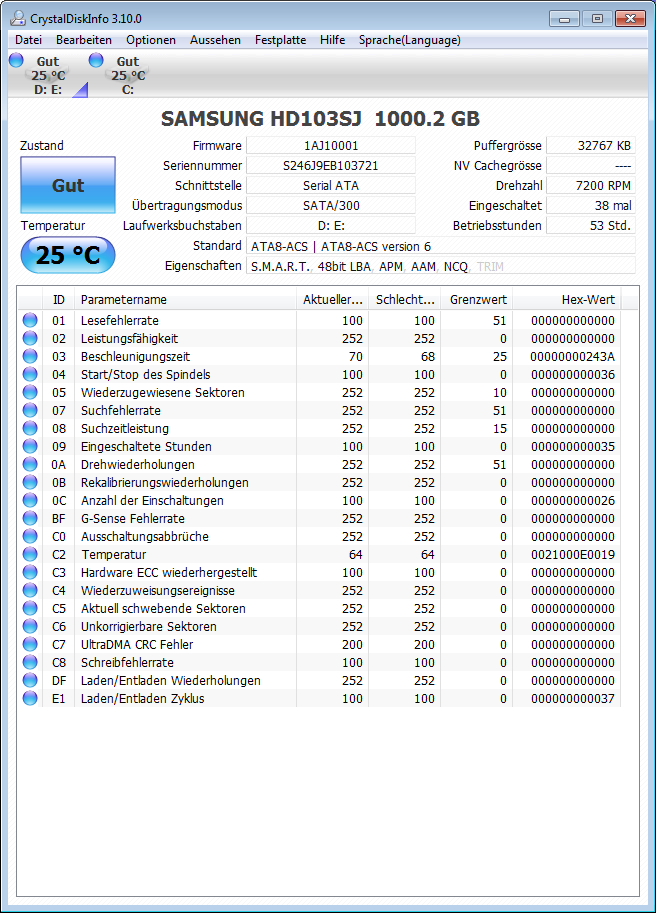Click the Betriebsstunden field 53 Std.

pos(591,225)
